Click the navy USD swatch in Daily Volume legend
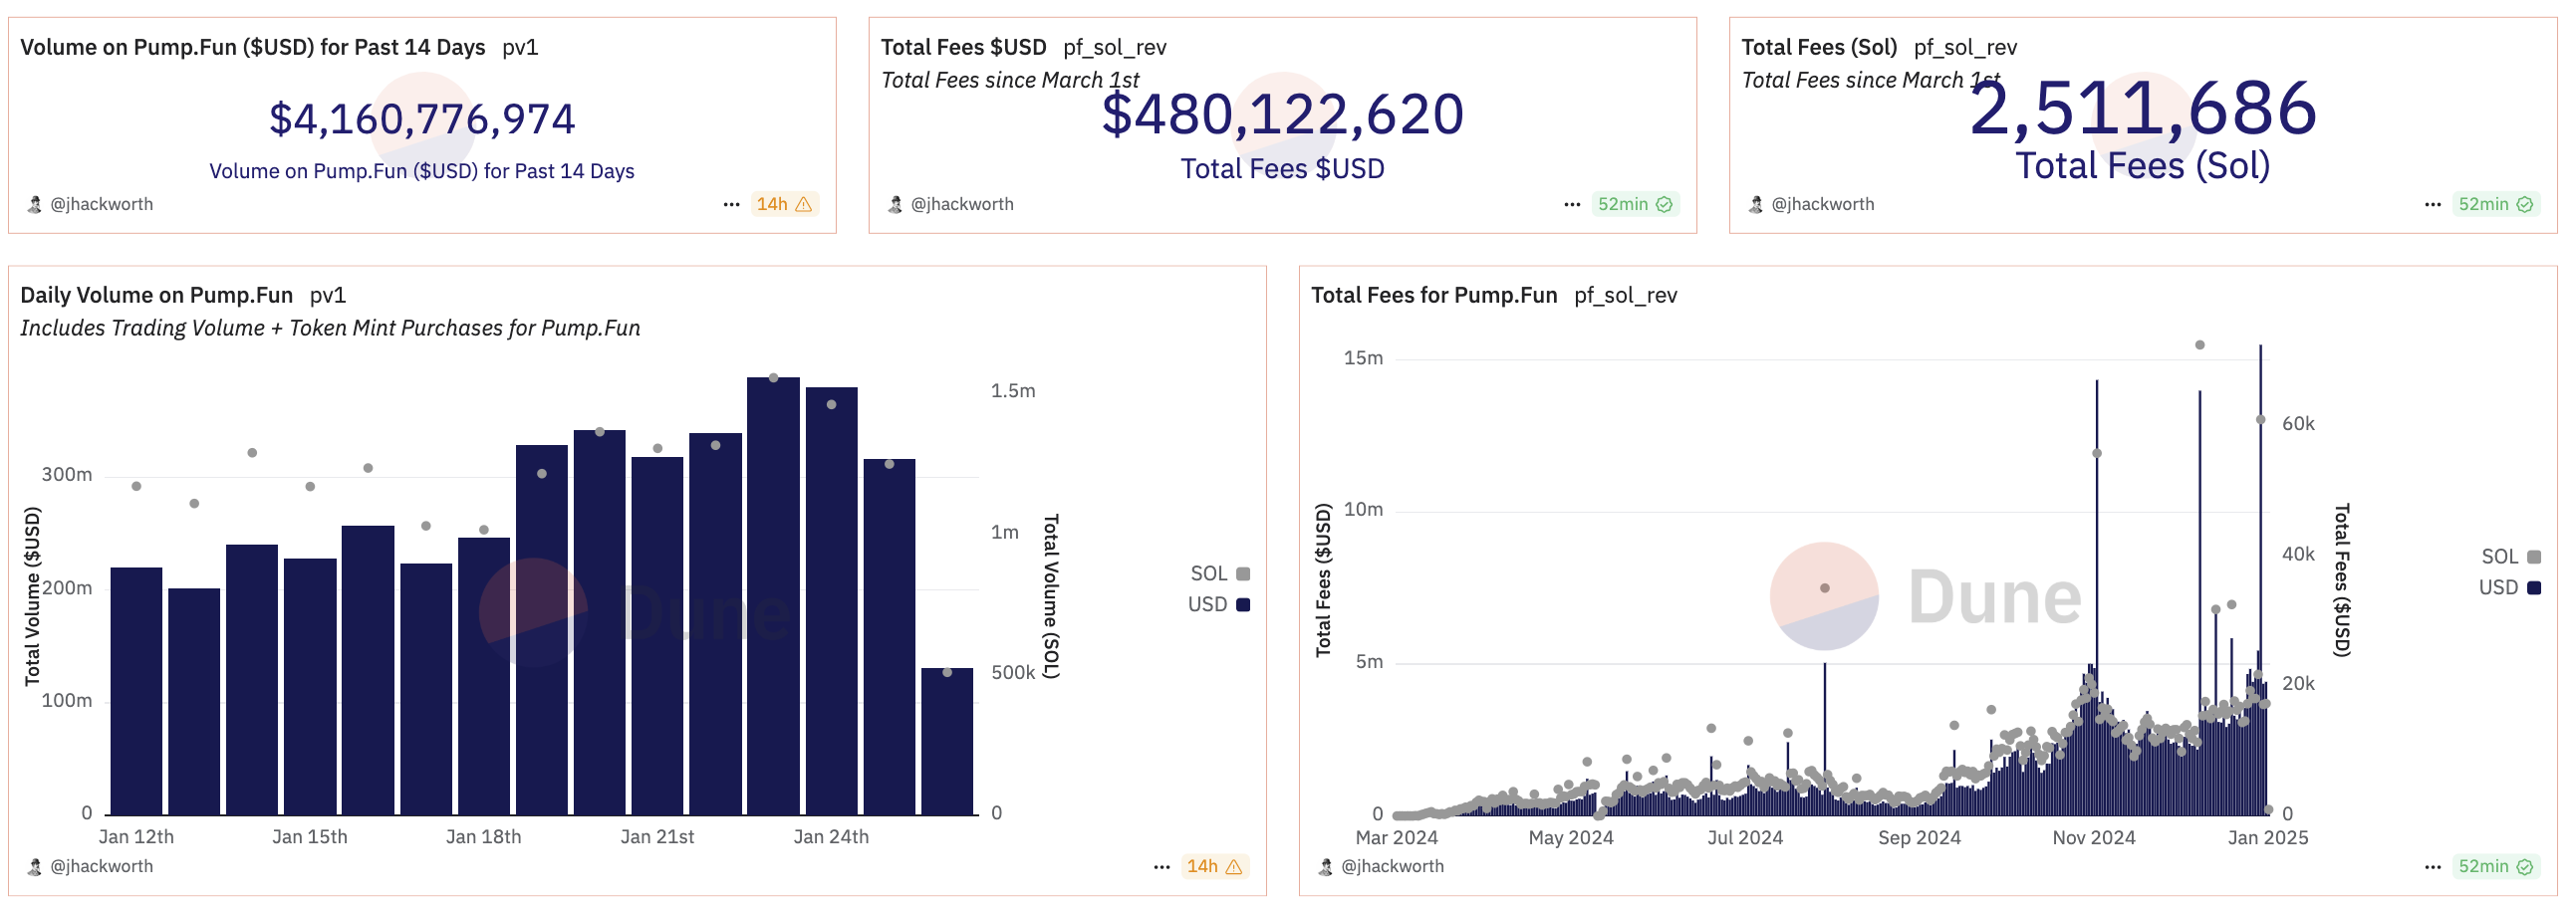The height and width of the screenshot is (906, 2576). (x=1243, y=605)
